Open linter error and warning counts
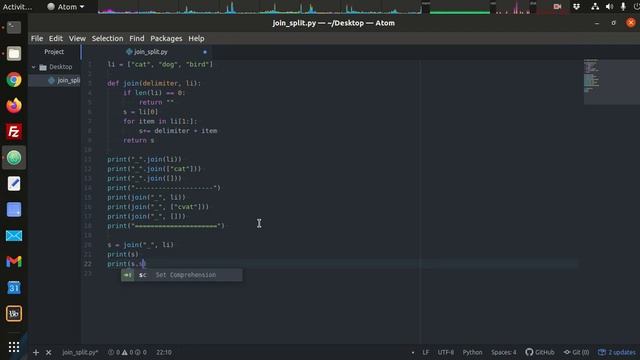The height and width of the screenshot is (360, 640). pos(127,352)
